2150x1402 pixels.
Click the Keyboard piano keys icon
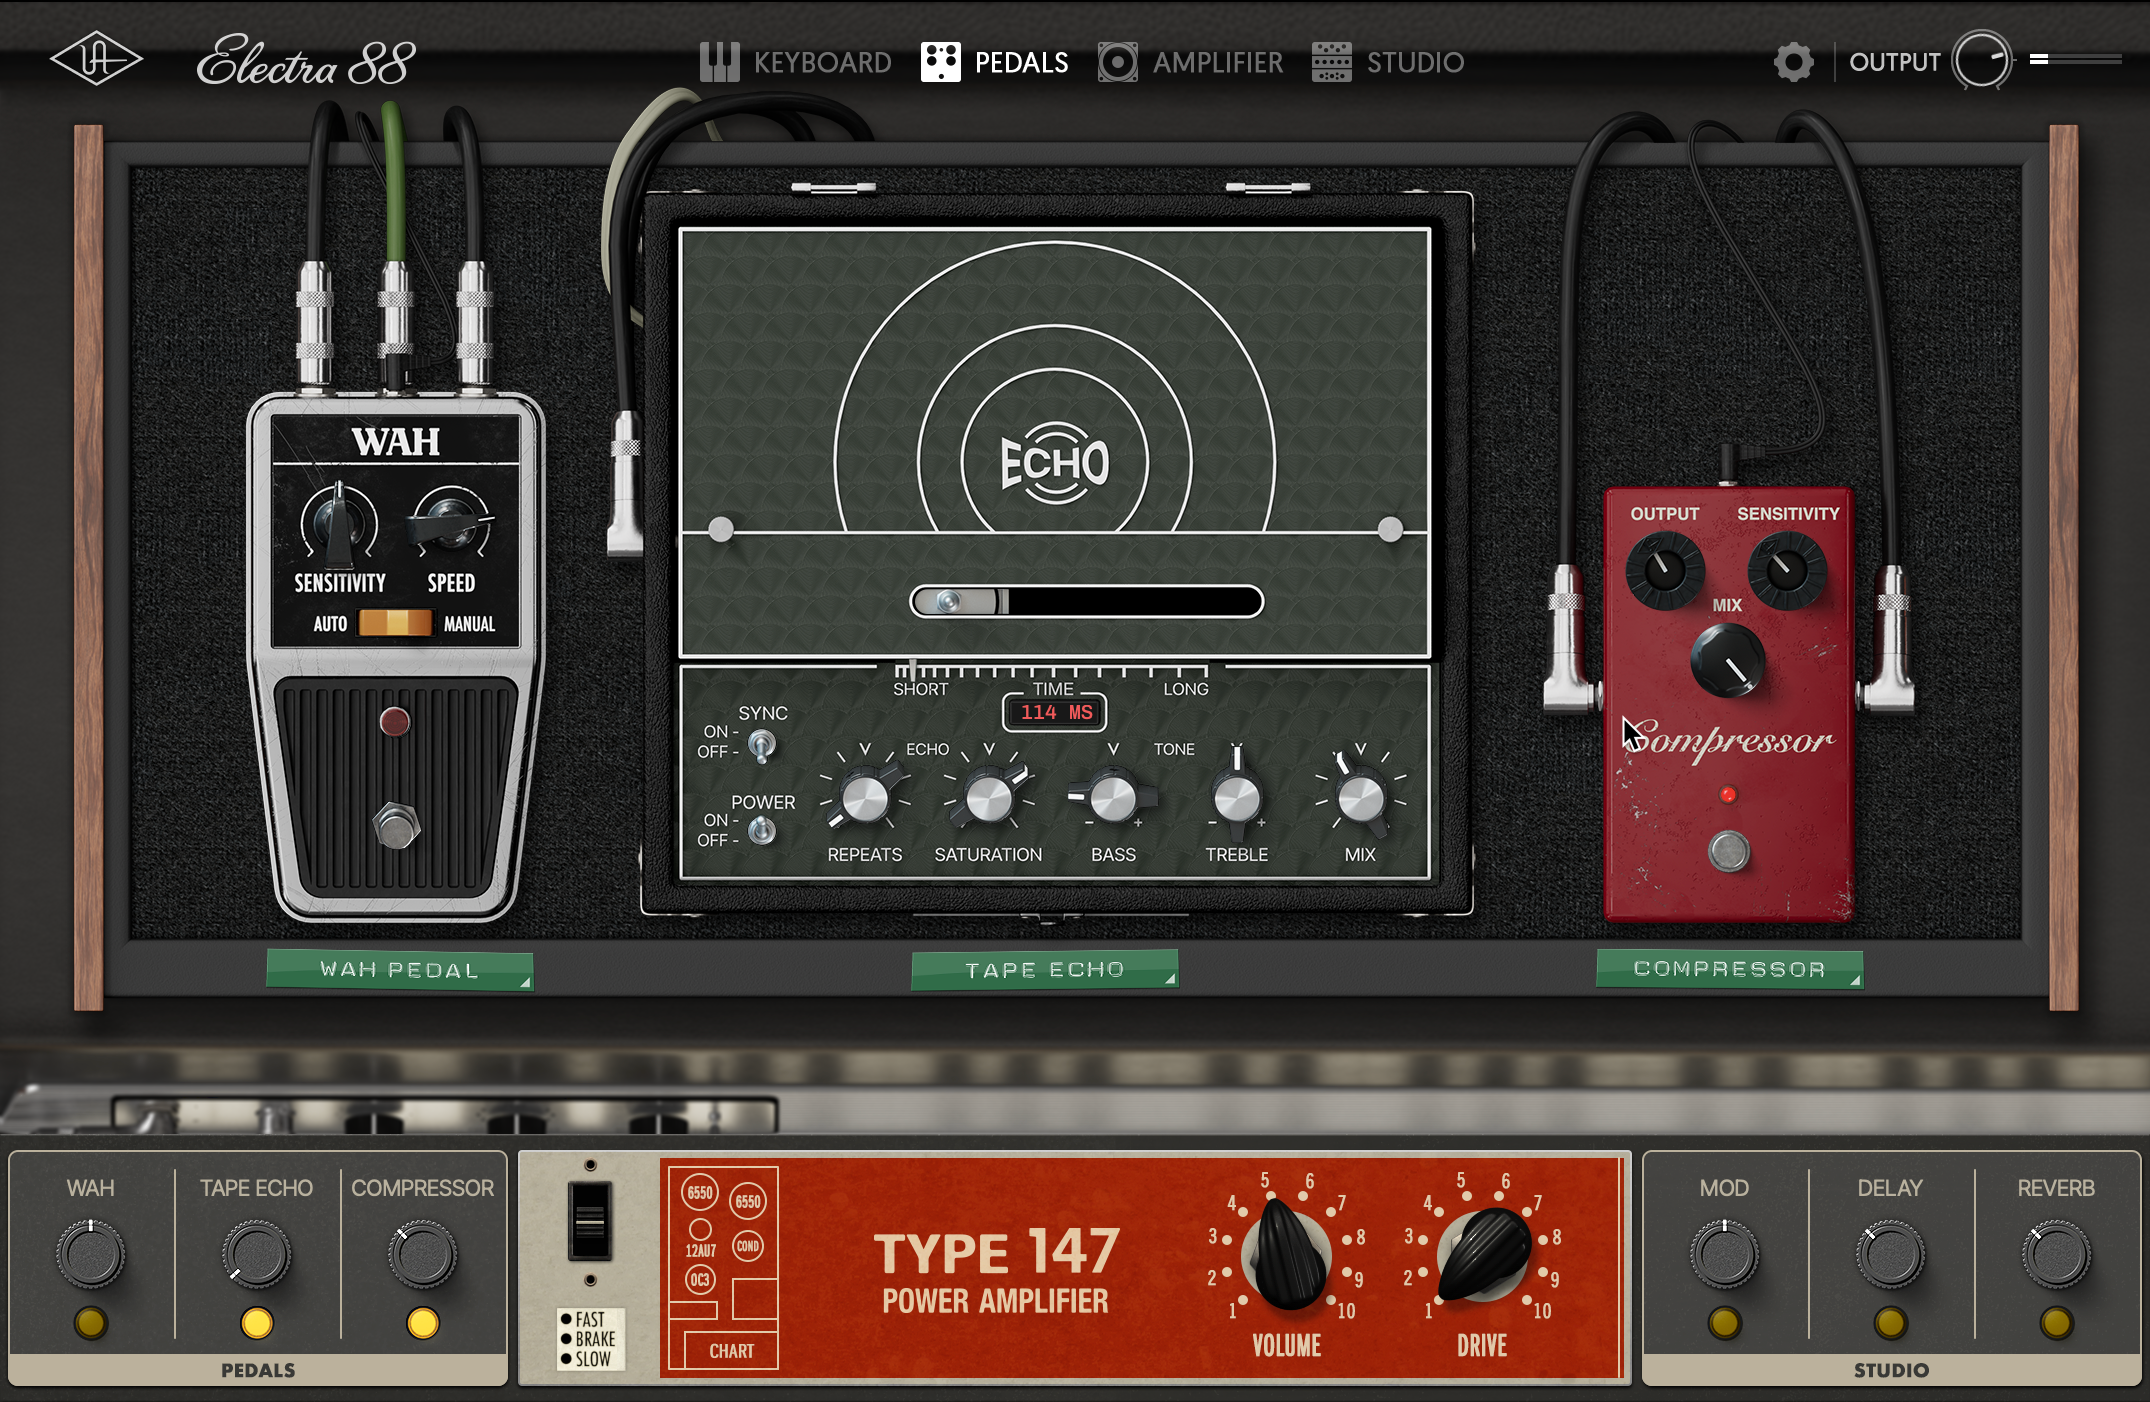coord(719,62)
